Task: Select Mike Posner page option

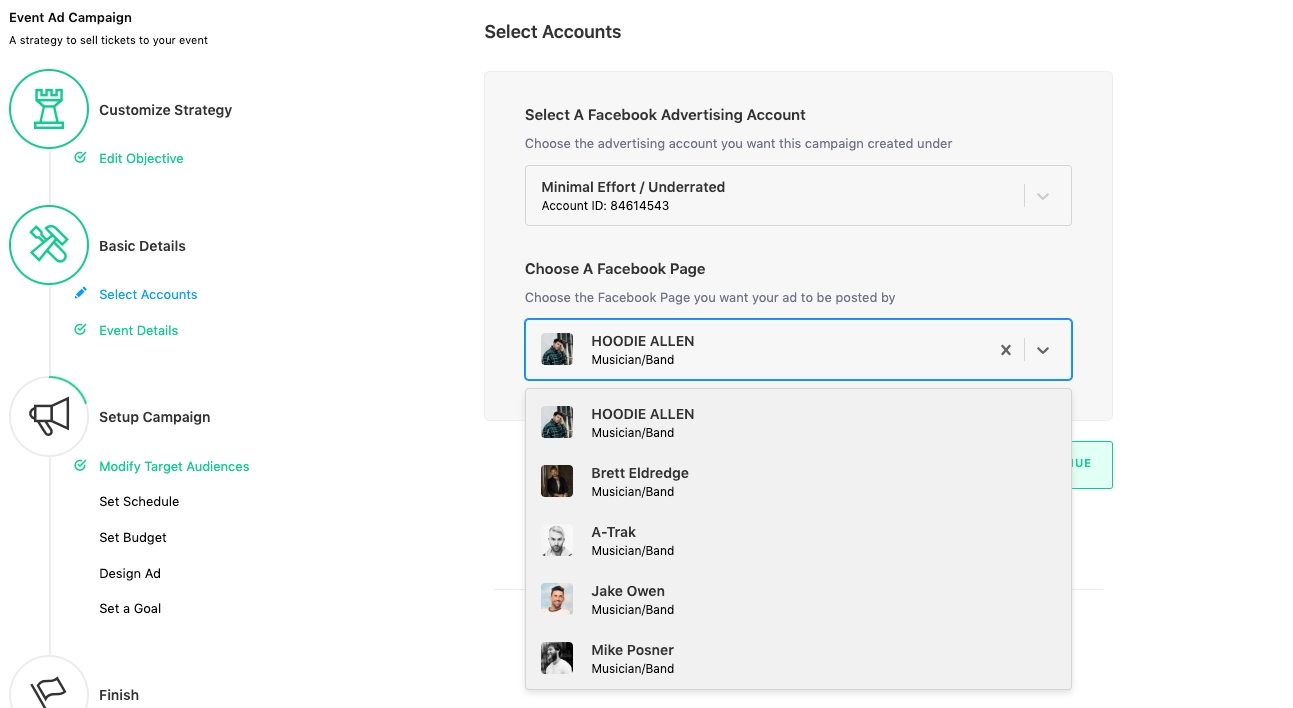Action: 798,658
